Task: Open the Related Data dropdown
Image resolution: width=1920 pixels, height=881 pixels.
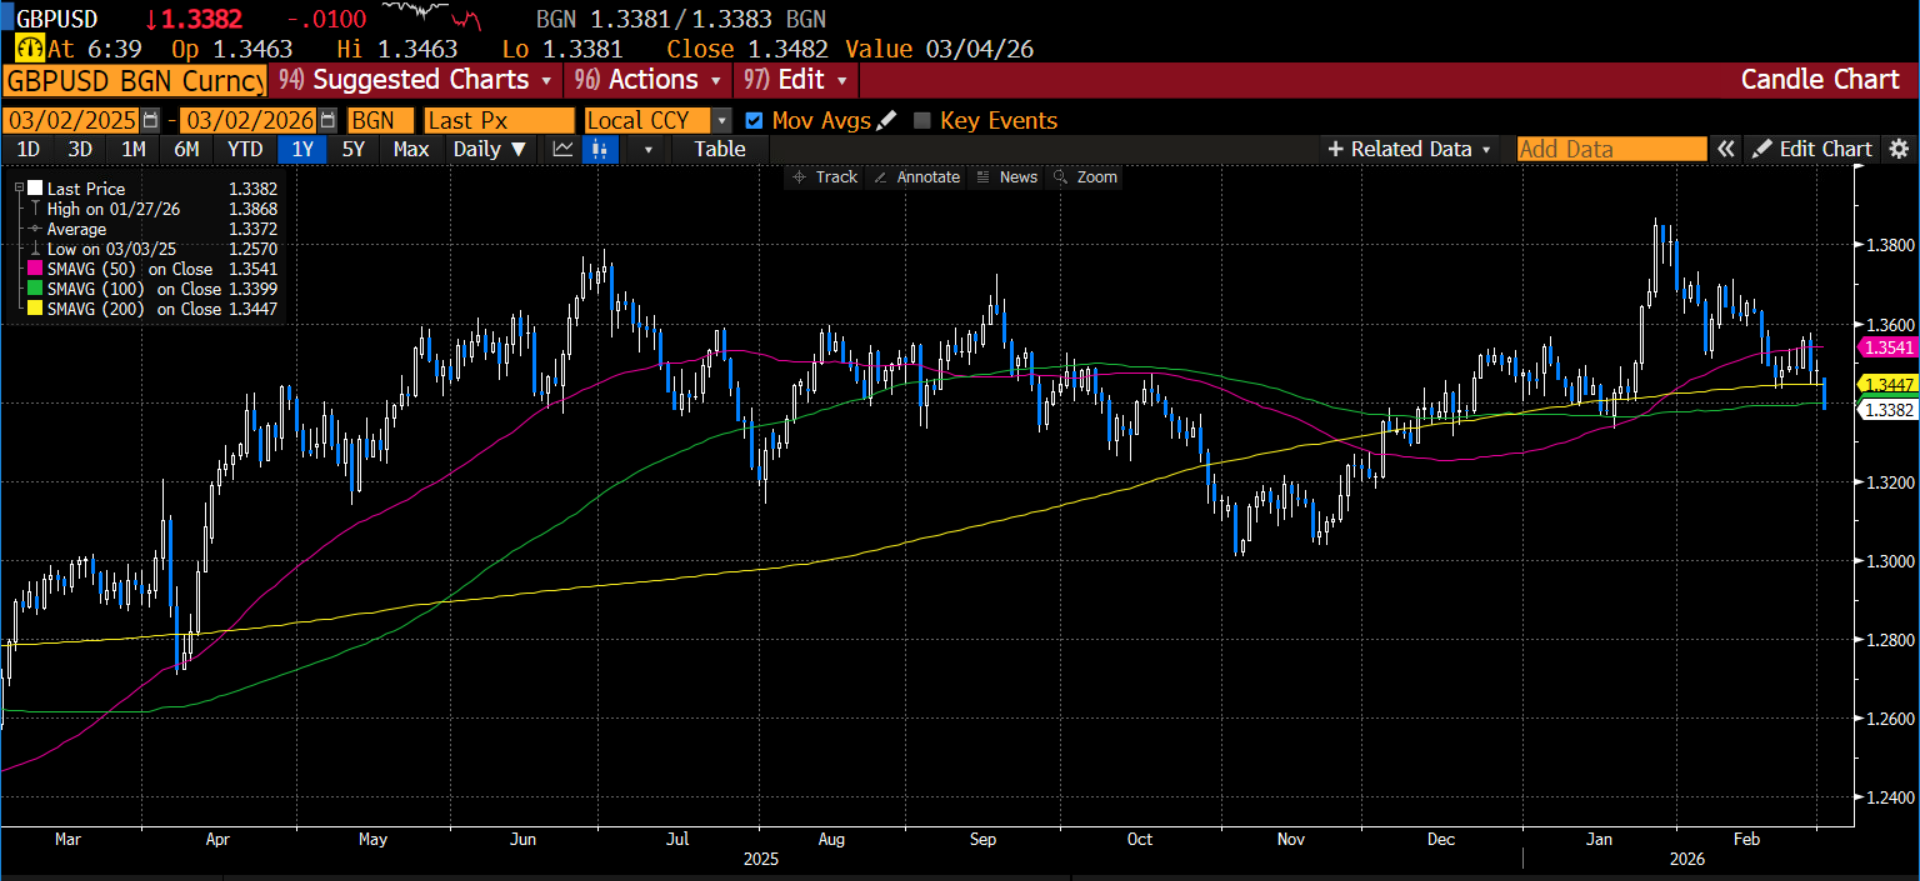Action: (x=1408, y=149)
